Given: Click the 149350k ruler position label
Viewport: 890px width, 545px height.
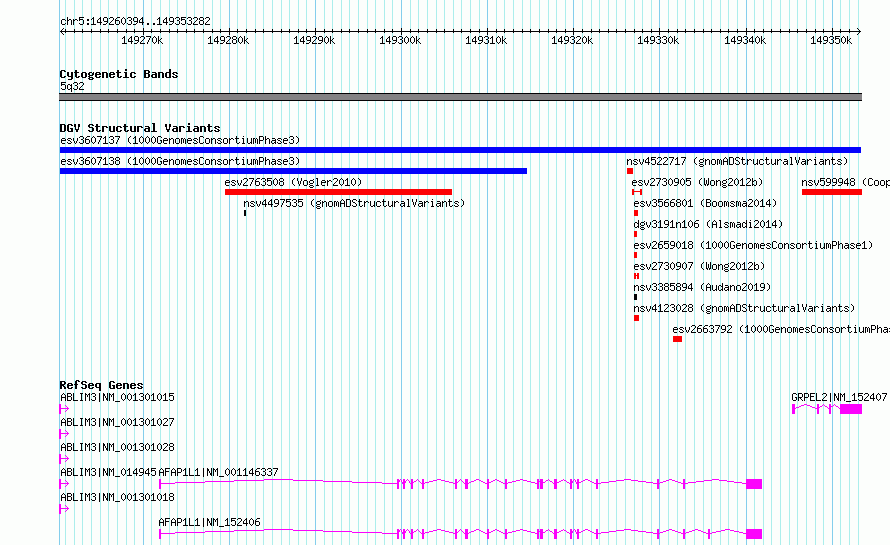Looking at the screenshot, I should point(831,40).
